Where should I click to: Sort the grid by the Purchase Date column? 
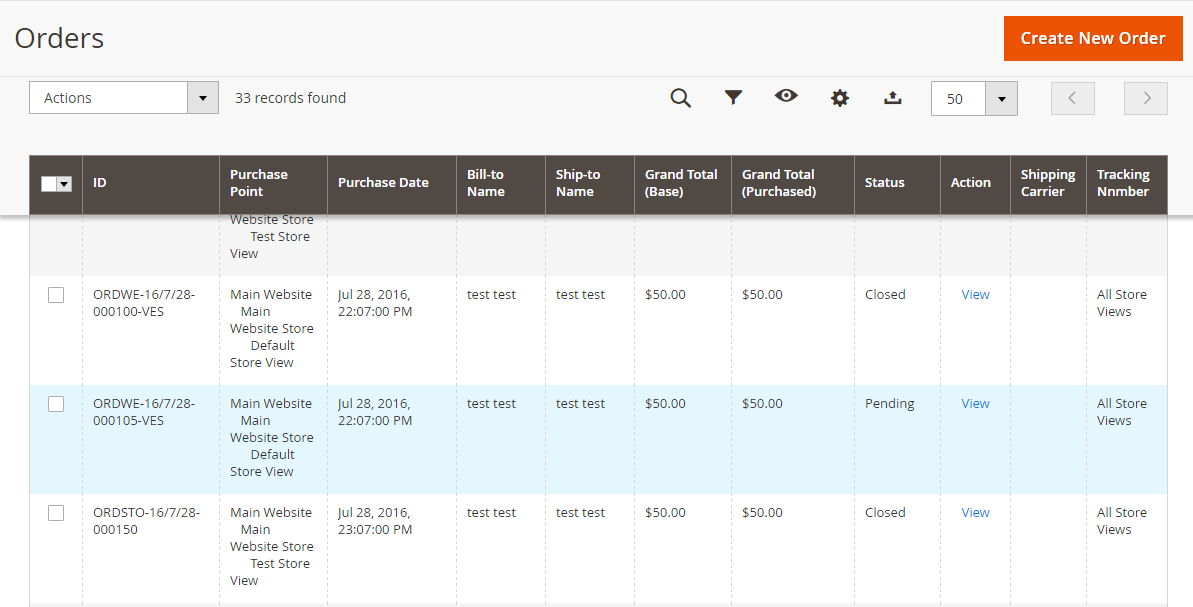tap(383, 182)
